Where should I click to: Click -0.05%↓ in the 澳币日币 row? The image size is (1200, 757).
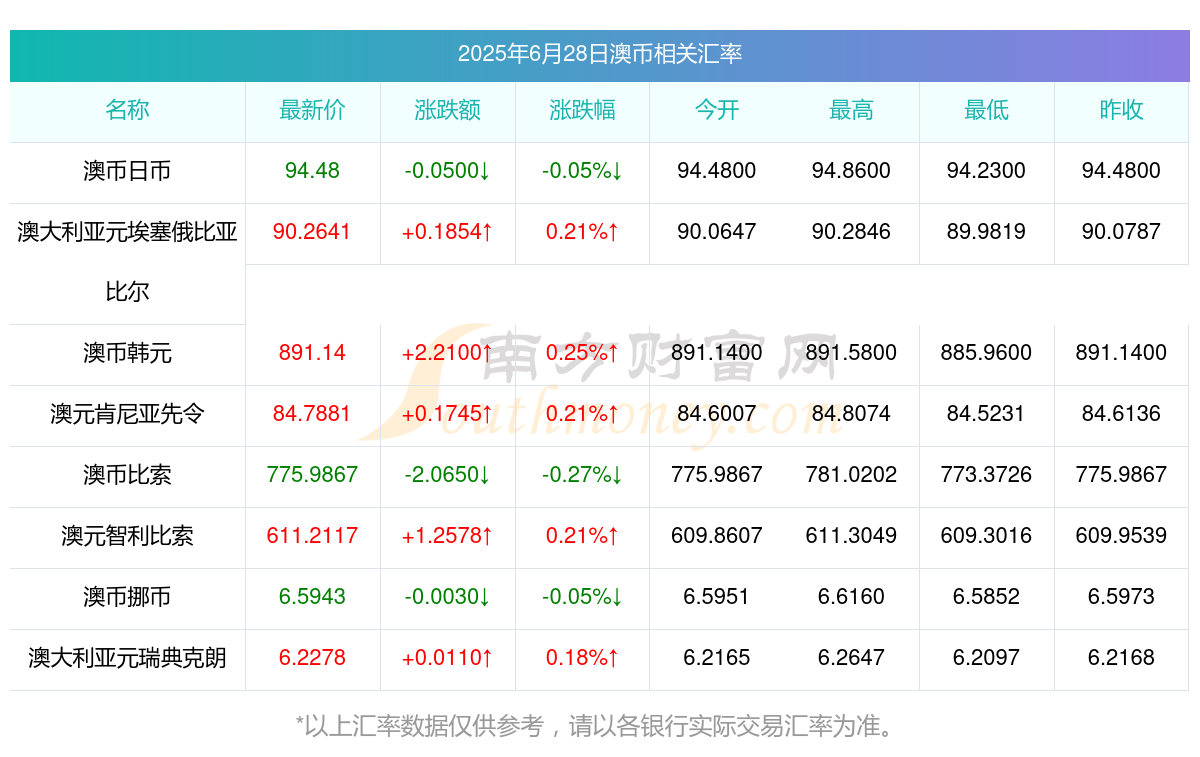point(582,171)
